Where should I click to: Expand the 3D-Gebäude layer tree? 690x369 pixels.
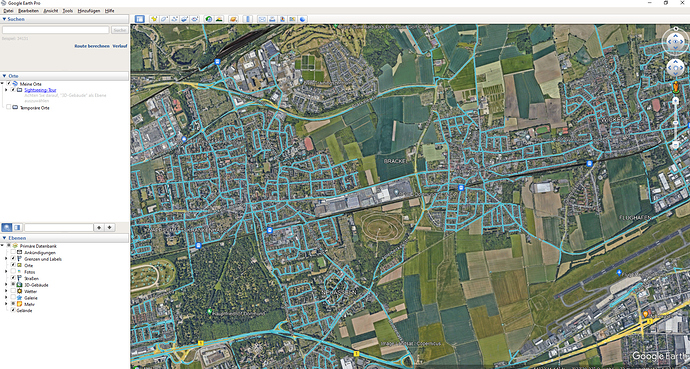pyautogui.click(x=6, y=285)
